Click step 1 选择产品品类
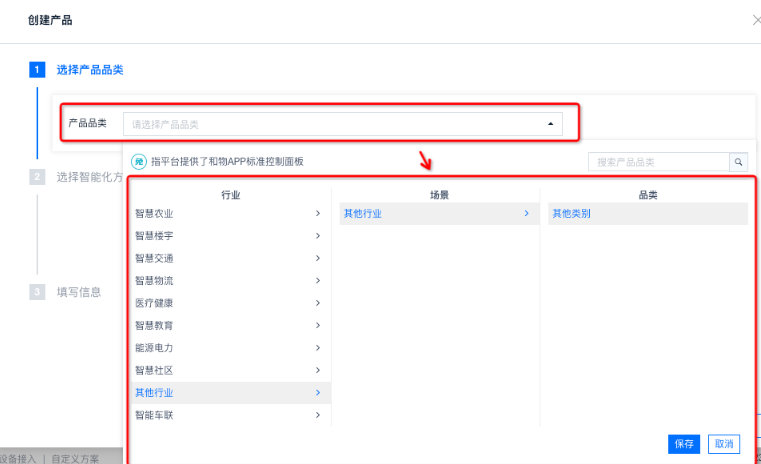This screenshot has height=464, width=761. [89, 70]
